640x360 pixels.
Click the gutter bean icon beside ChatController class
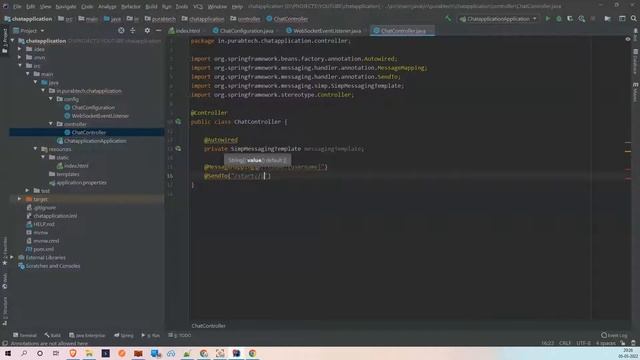pyautogui.click(x=178, y=122)
